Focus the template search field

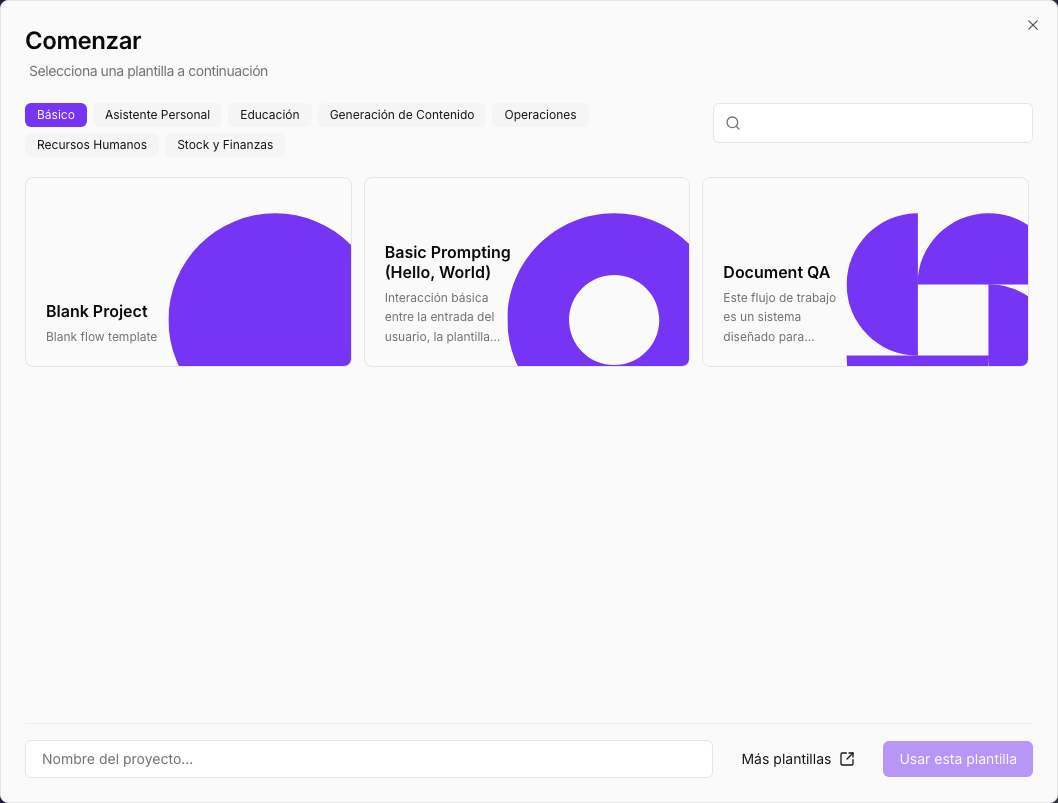872,123
